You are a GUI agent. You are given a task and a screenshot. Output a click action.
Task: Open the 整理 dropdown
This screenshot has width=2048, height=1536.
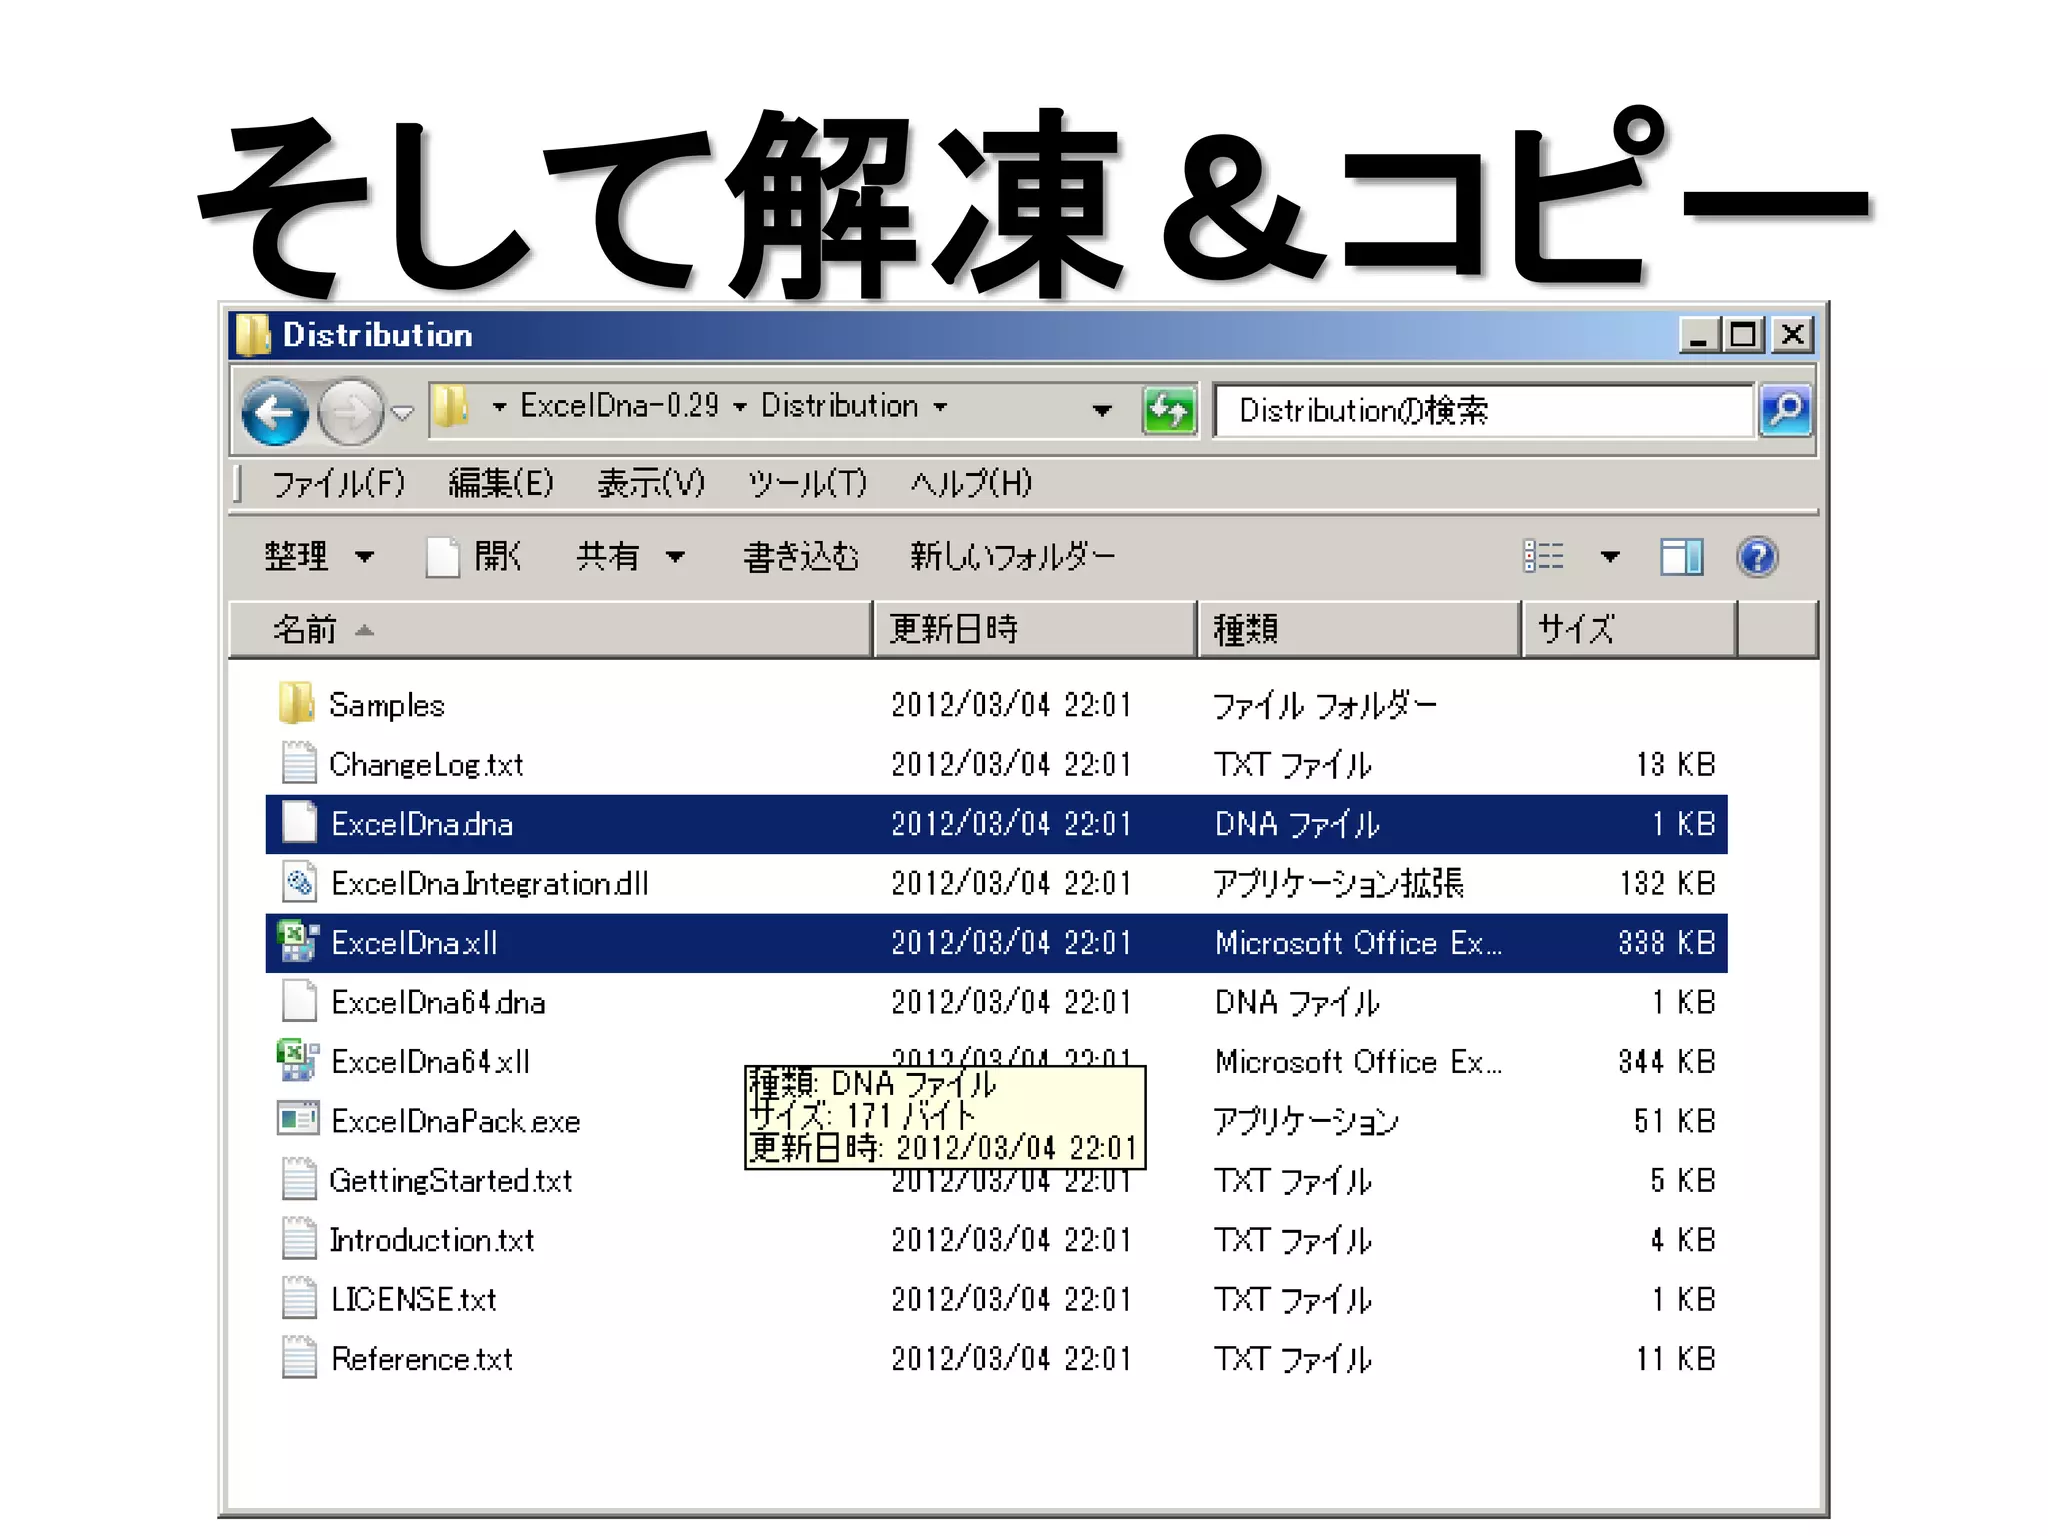(319, 556)
